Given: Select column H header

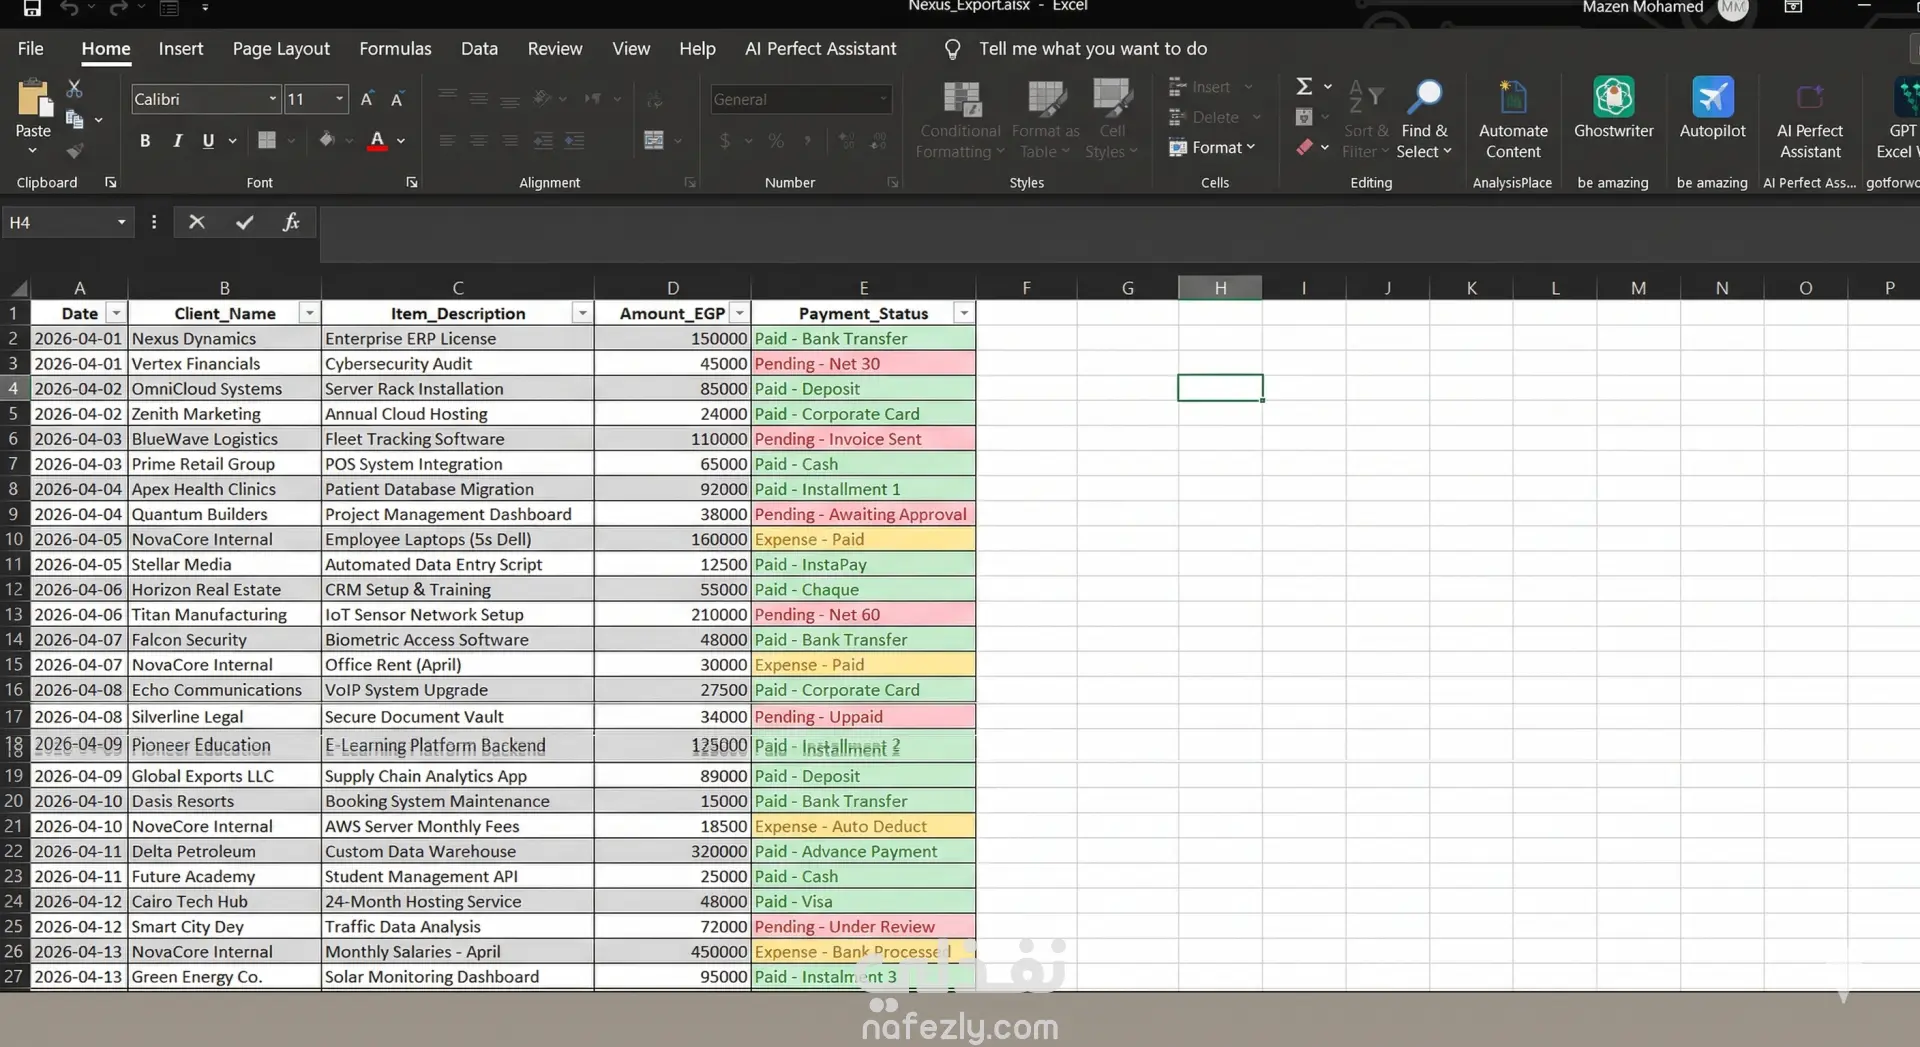Looking at the screenshot, I should click(x=1220, y=288).
